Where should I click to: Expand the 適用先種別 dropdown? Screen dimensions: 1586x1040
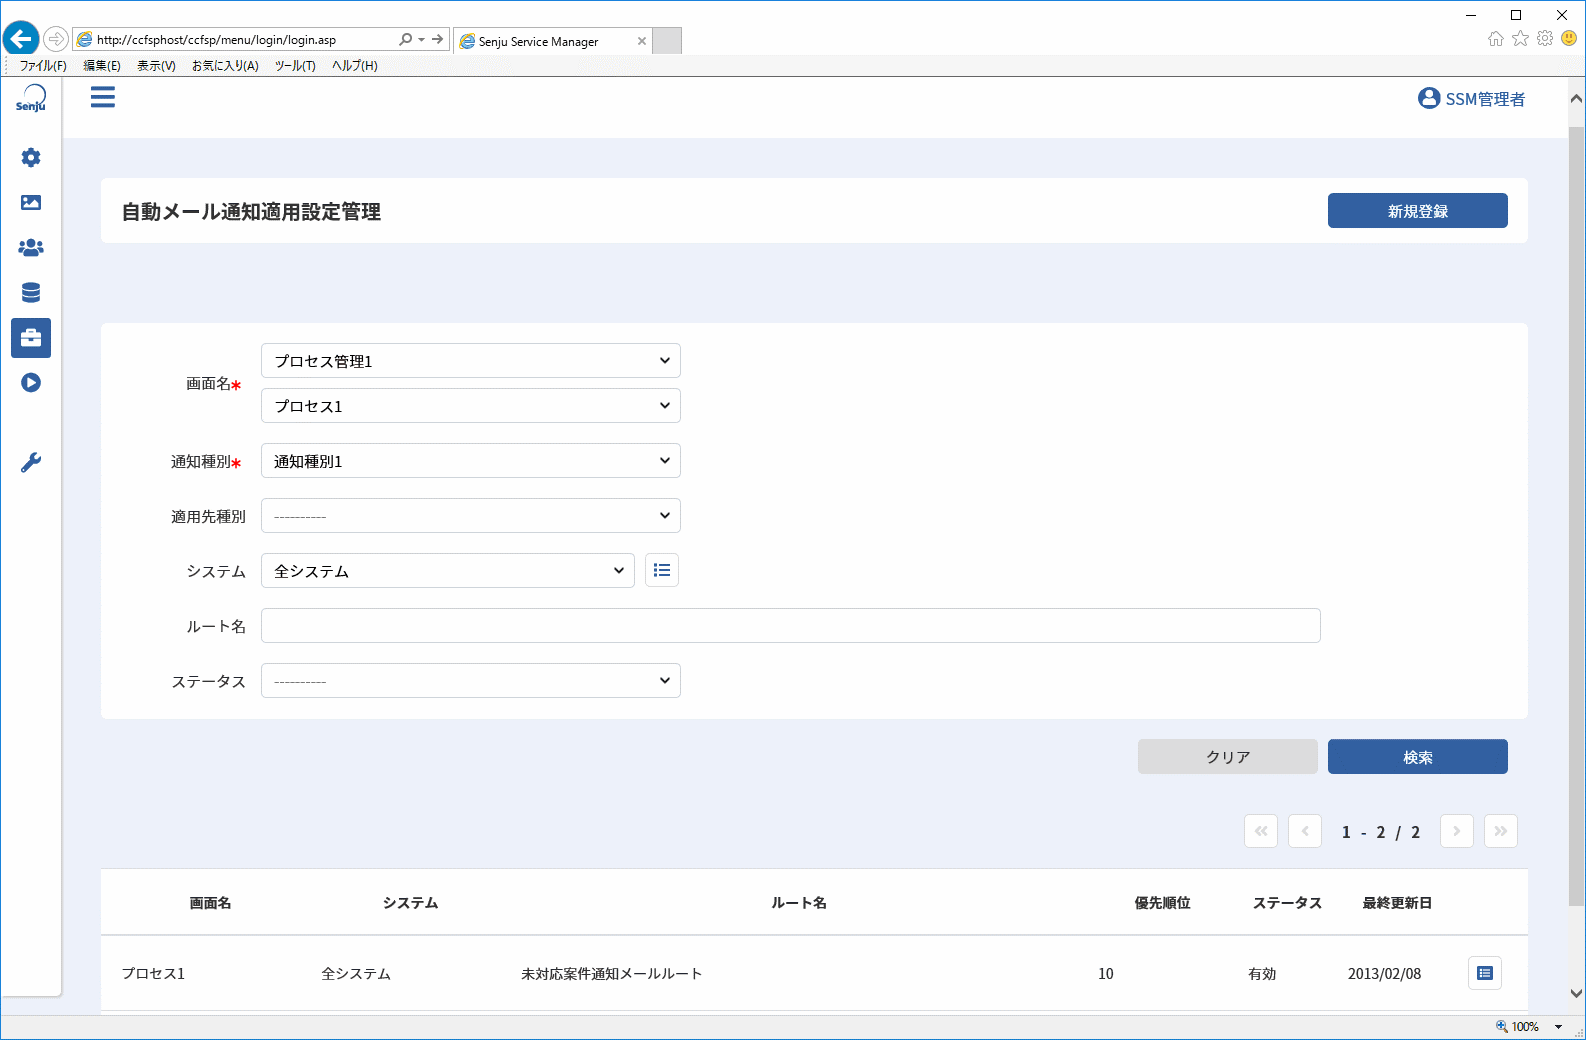471,516
